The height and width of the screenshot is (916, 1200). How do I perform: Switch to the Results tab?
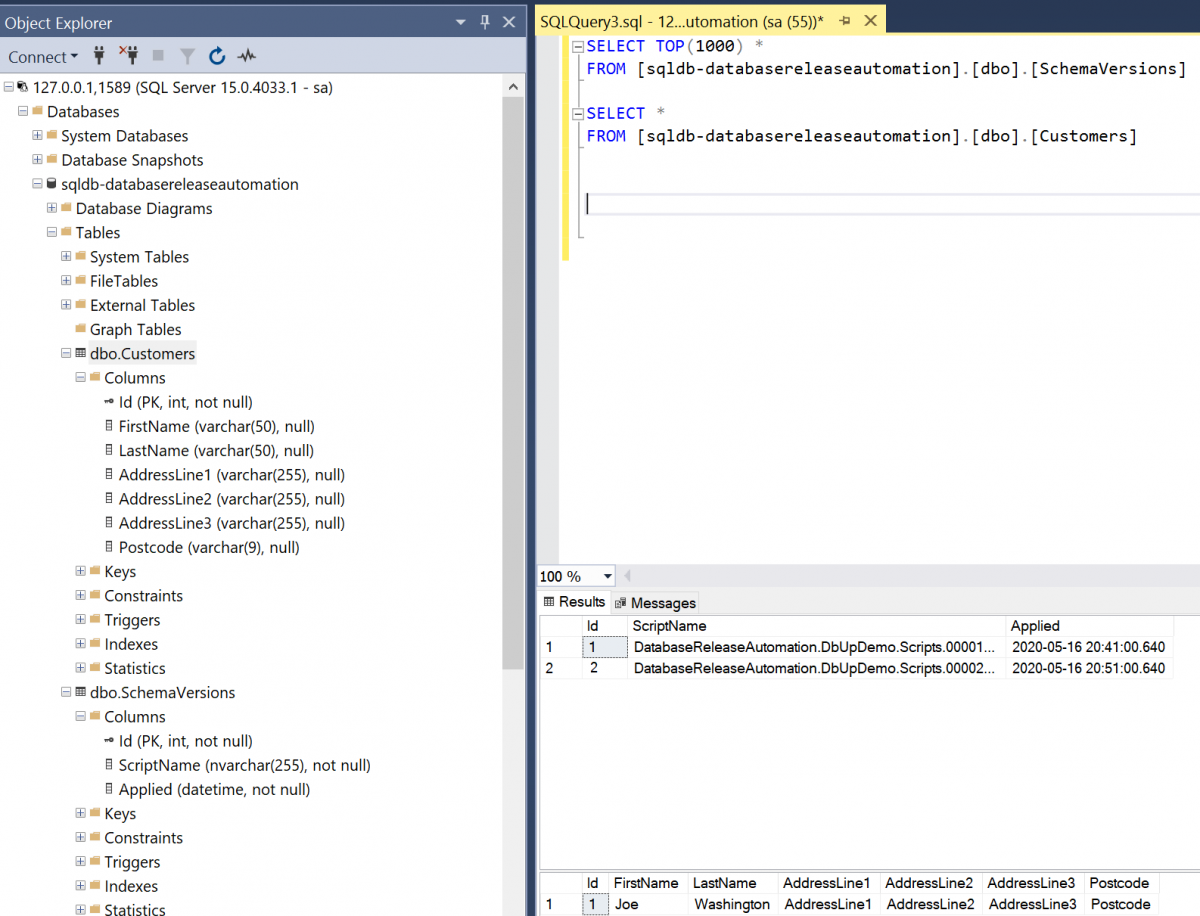tap(574, 602)
